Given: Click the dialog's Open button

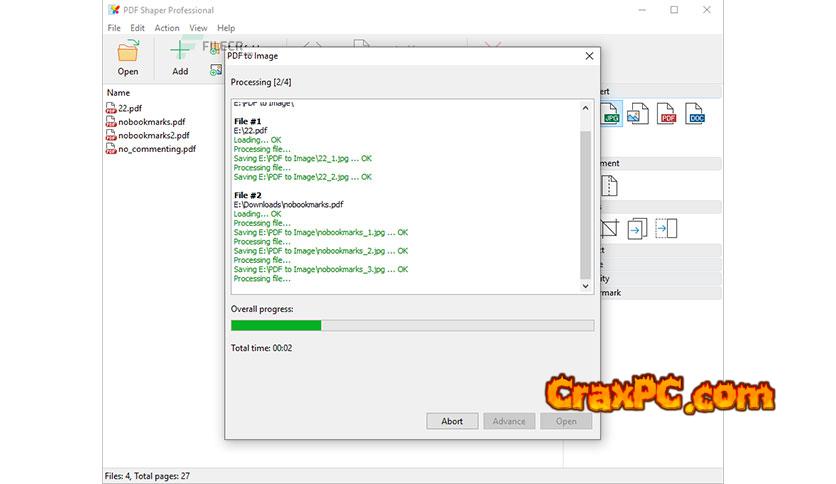Looking at the screenshot, I should coord(566,421).
